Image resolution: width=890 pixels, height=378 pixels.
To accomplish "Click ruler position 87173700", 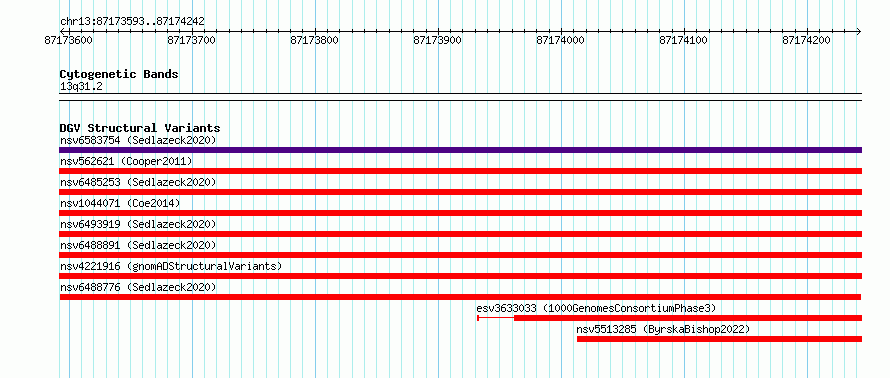I will (x=192, y=41).
